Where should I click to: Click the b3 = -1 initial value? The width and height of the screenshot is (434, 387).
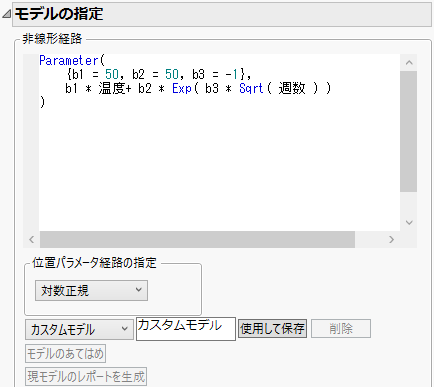pyautogui.click(x=215, y=74)
